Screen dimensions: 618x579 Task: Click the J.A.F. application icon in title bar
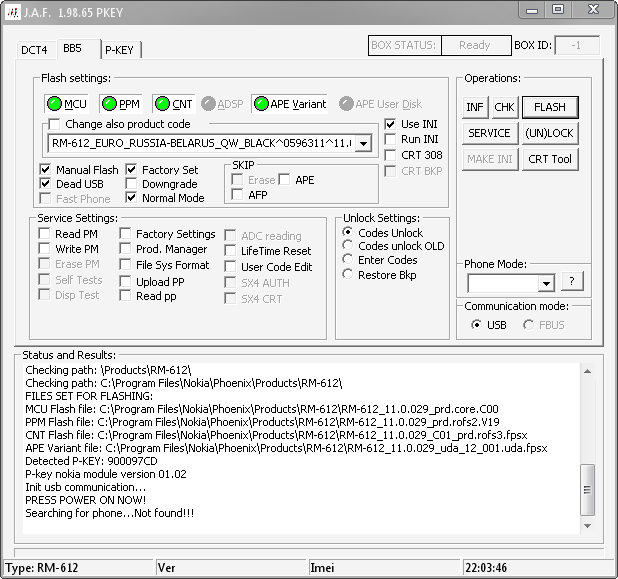pos(12,13)
